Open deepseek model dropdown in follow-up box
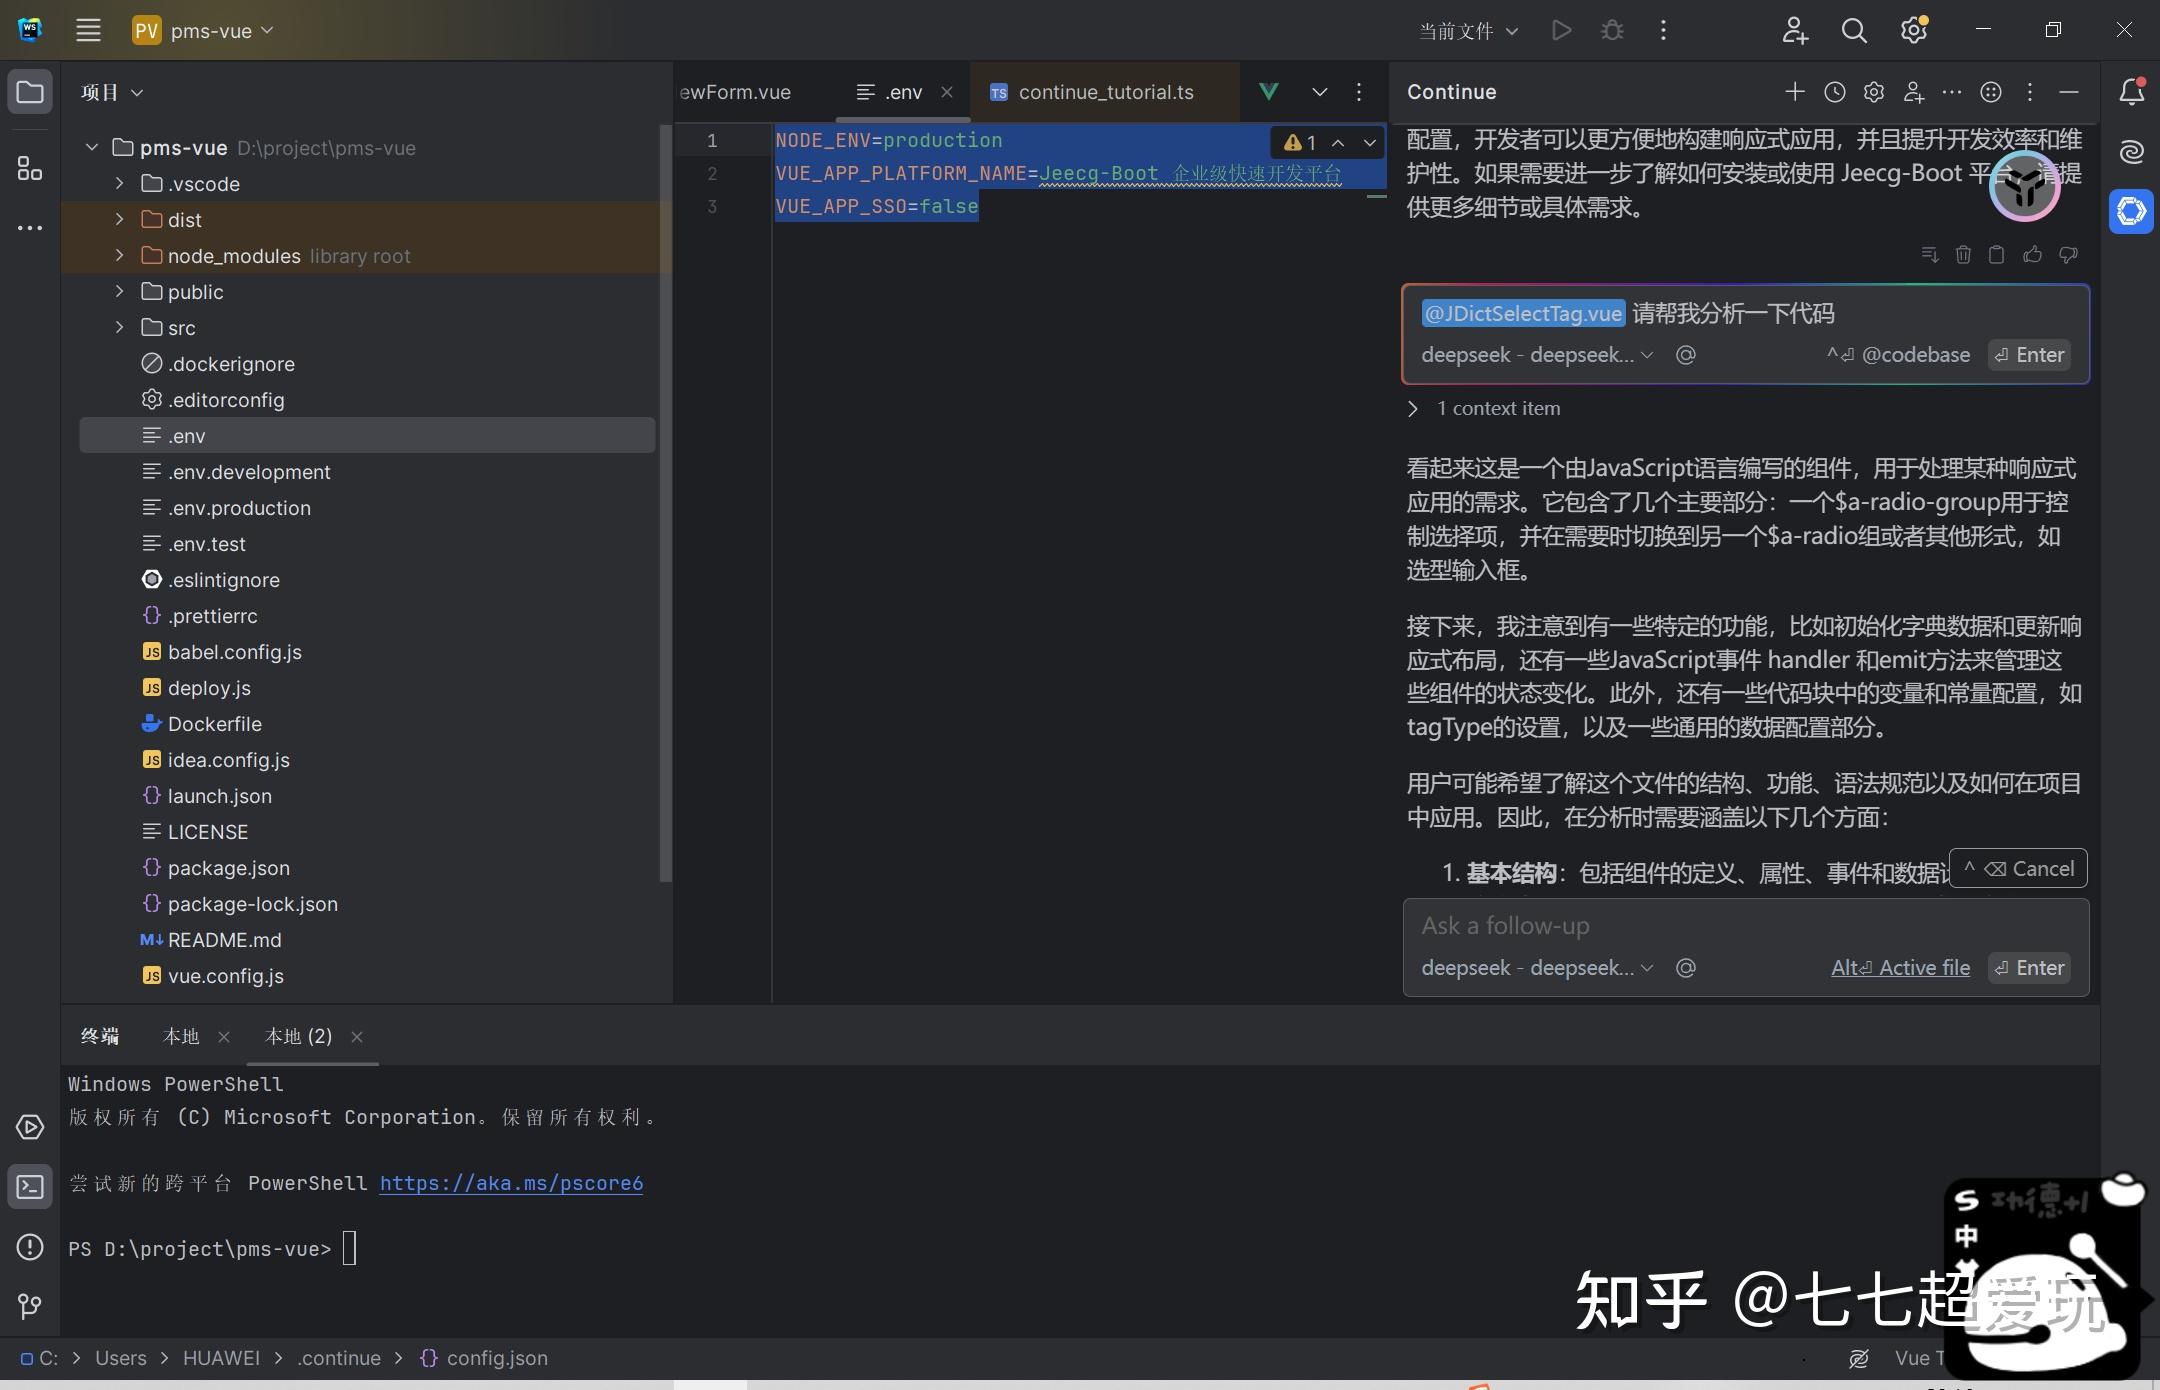The height and width of the screenshot is (1390, 2160). [x=1537, y=967]
